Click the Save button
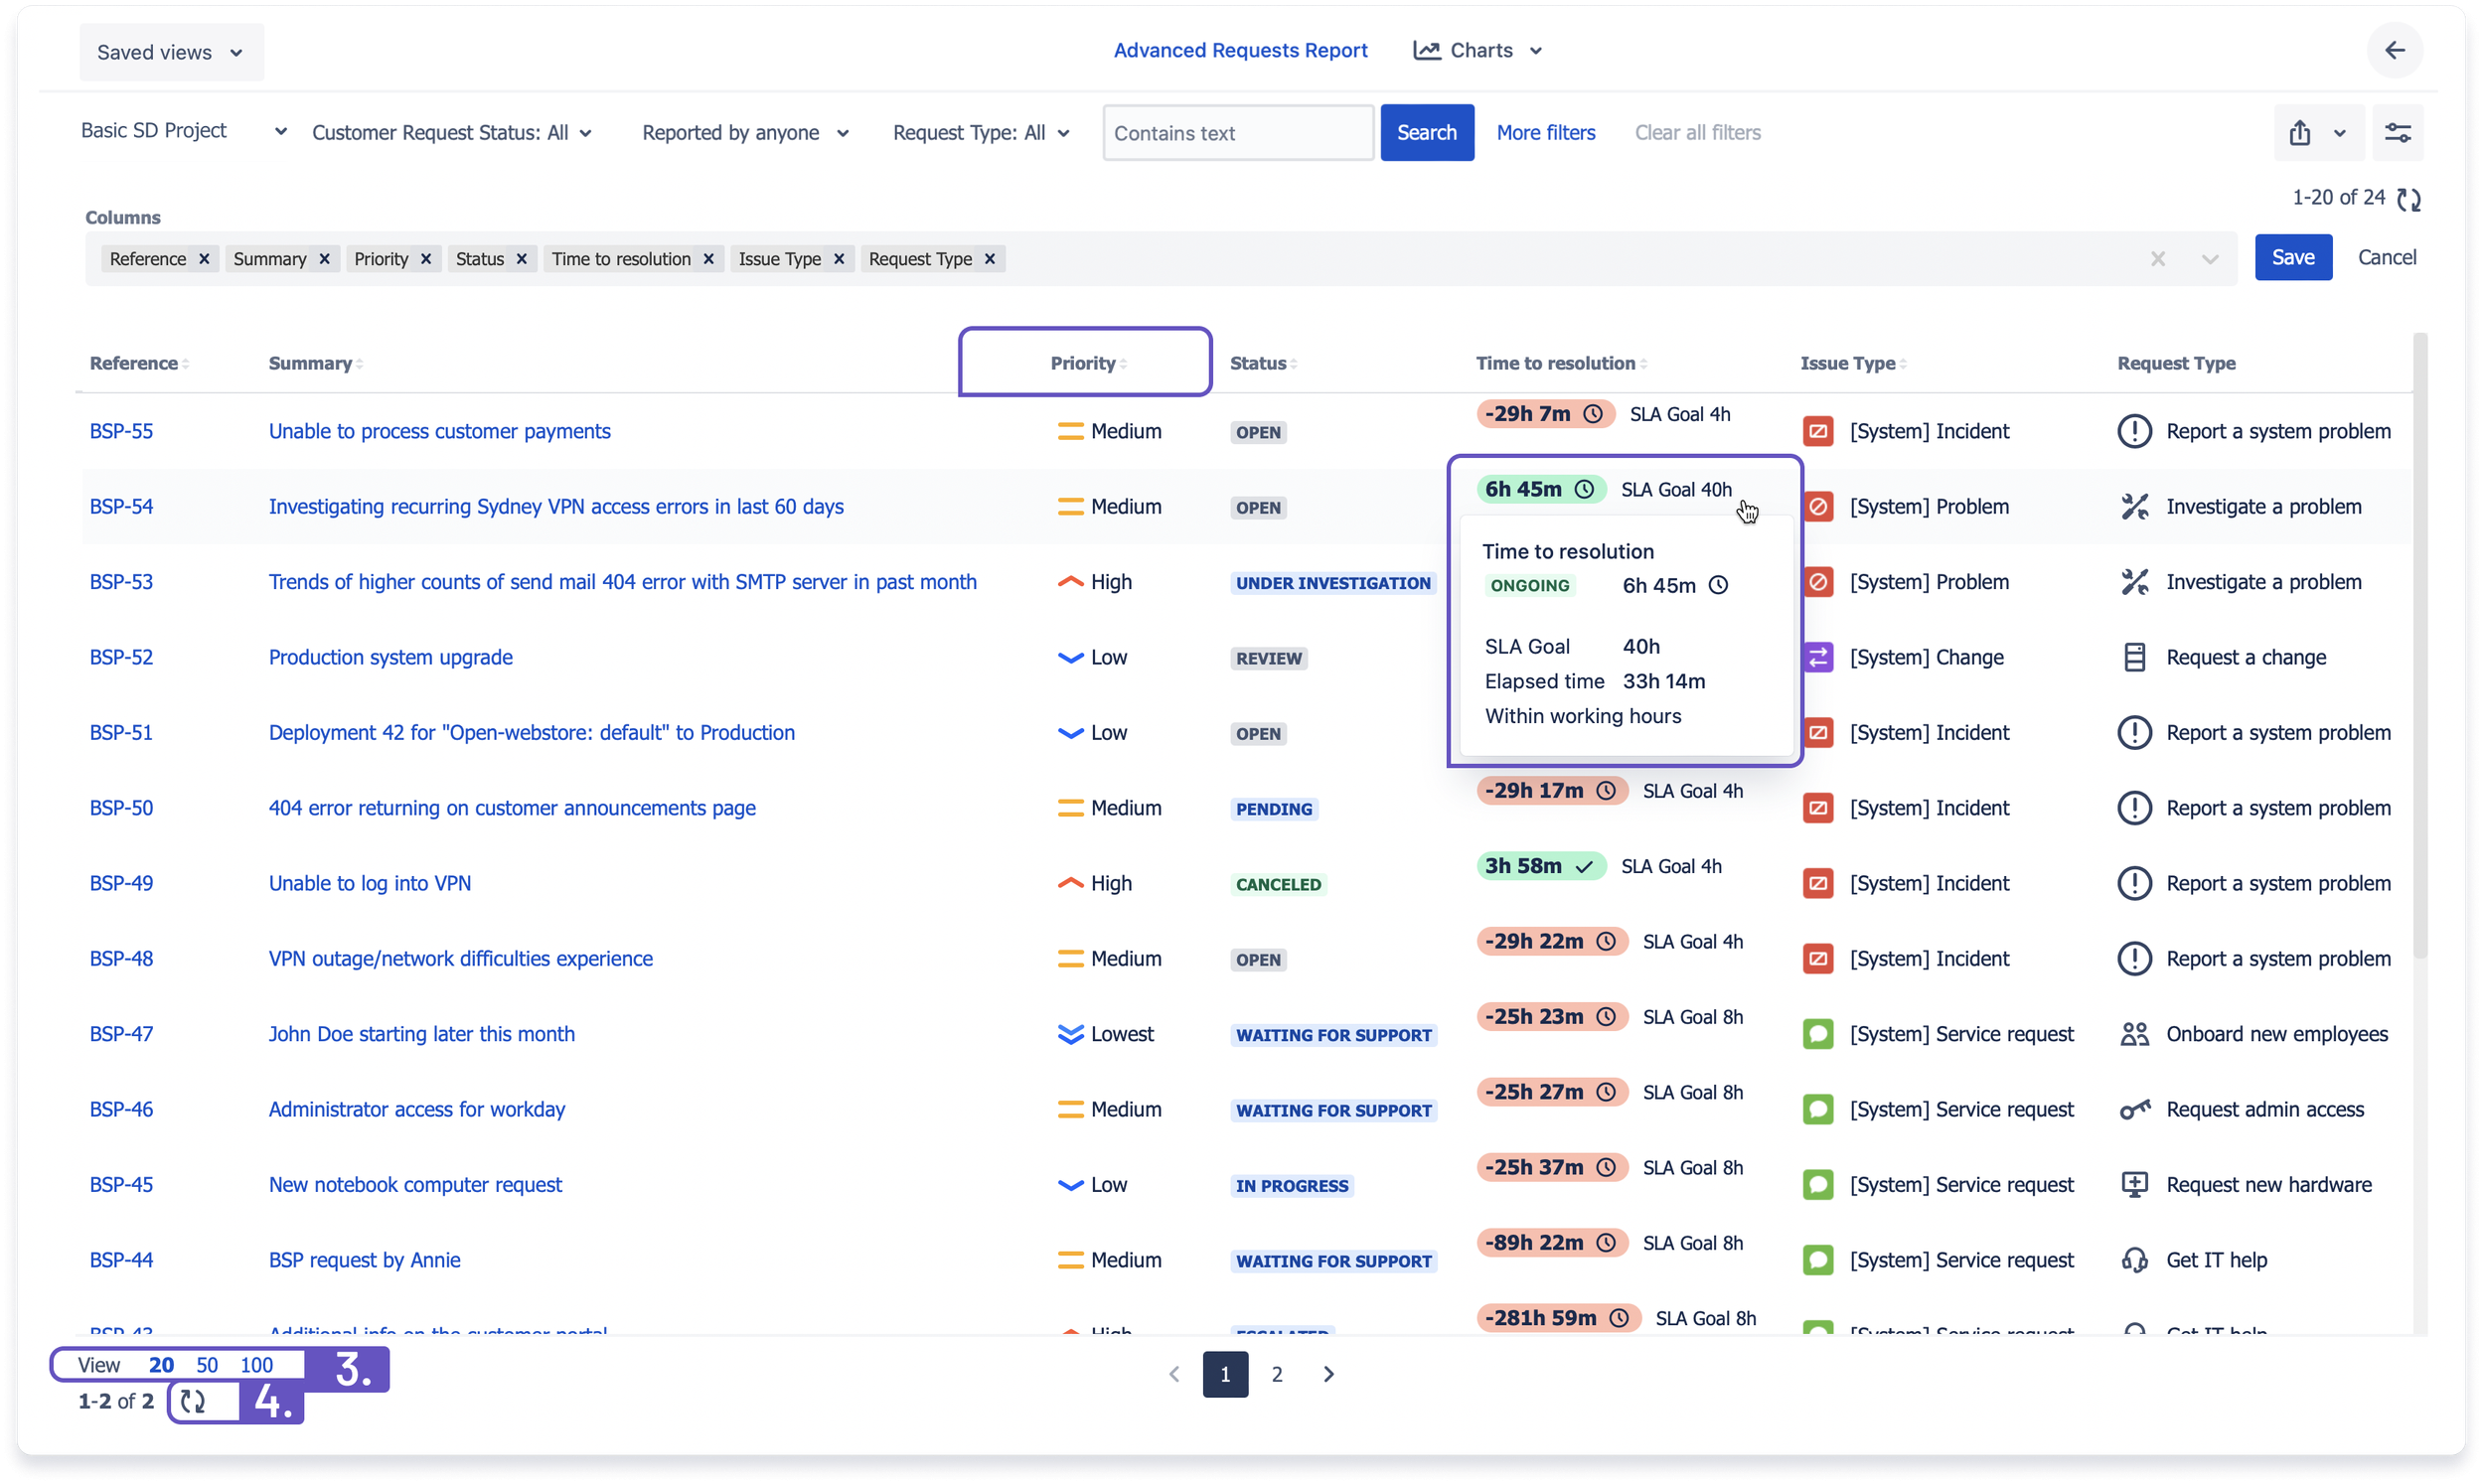The height and width of the screenshot is (1484, 2483). (2292, 258)
